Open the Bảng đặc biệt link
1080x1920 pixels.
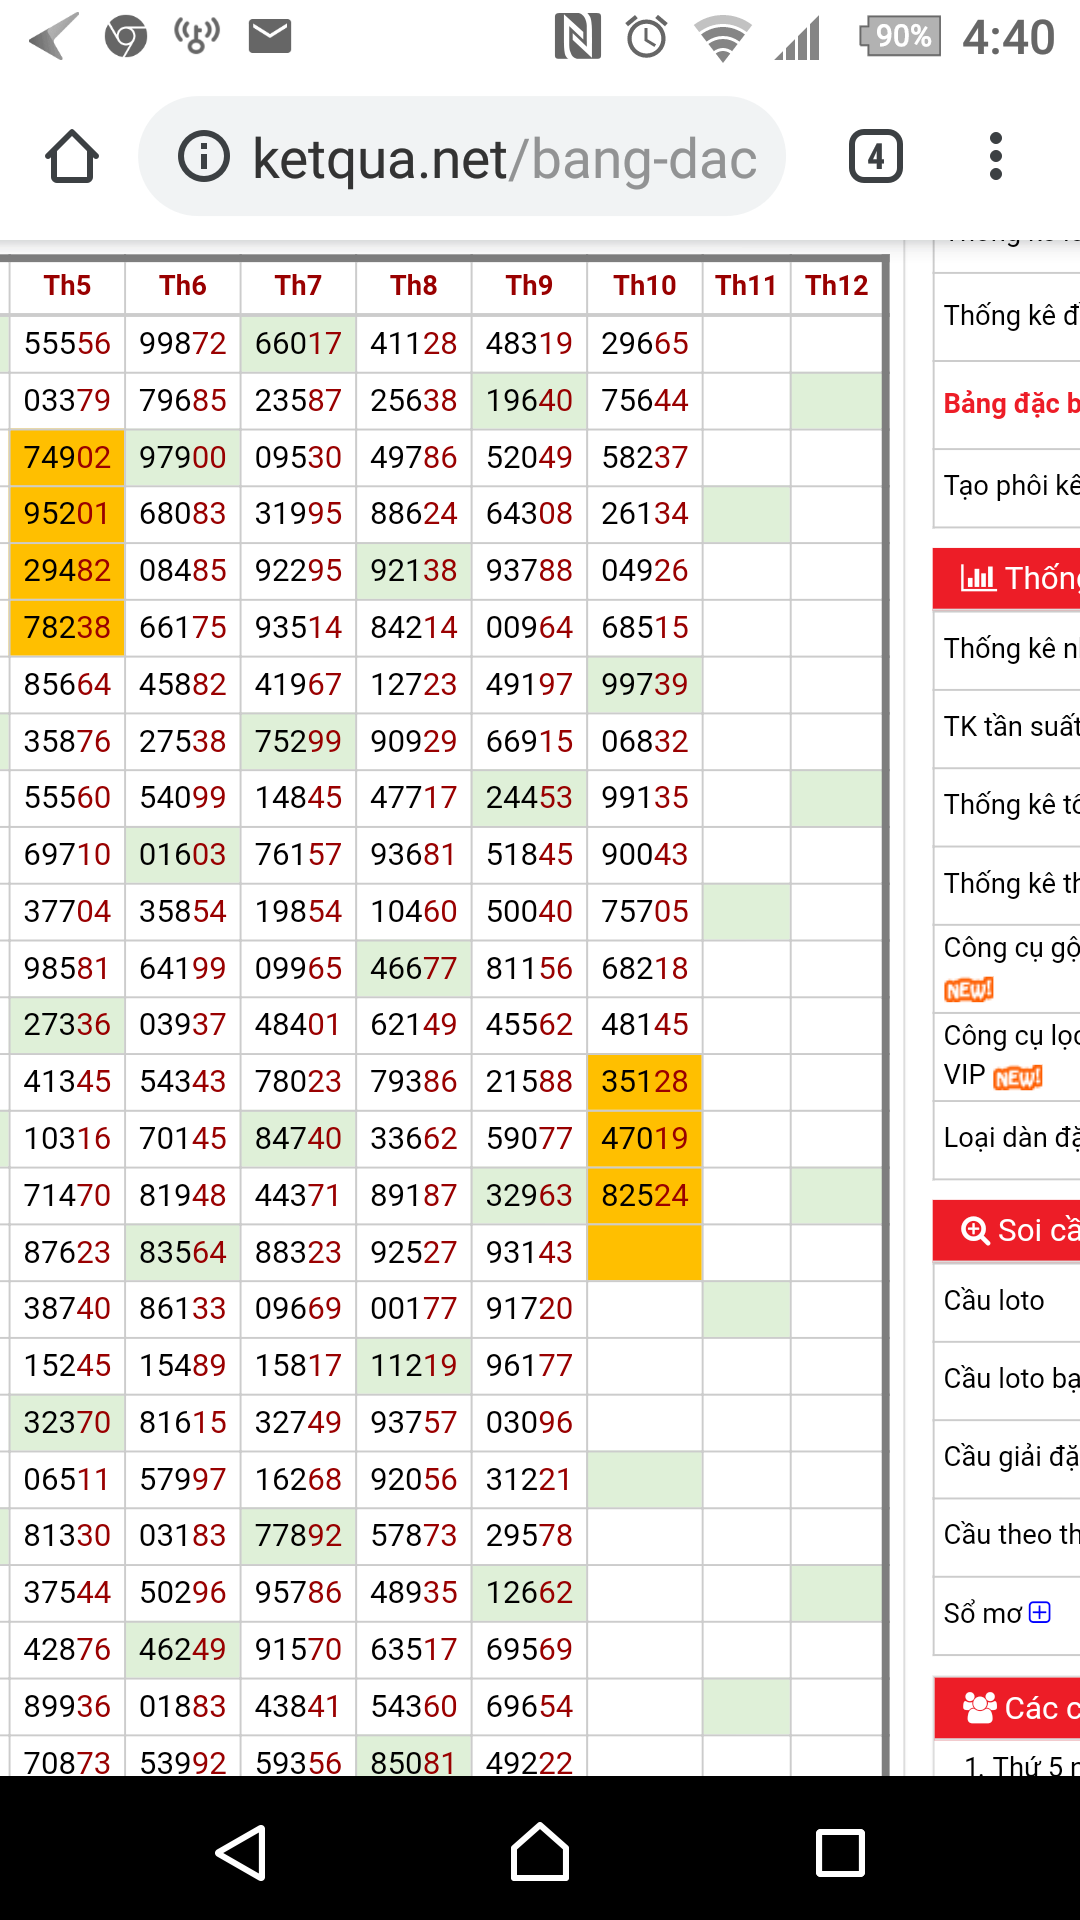click(x=1010, y=404)
